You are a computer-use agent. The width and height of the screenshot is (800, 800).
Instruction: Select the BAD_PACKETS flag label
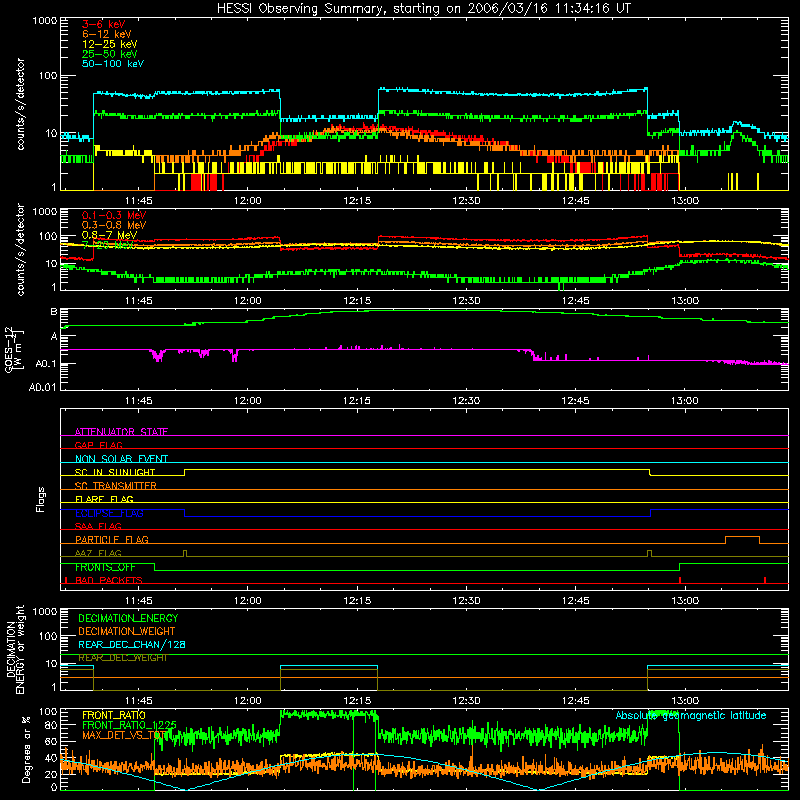point(108,580)
